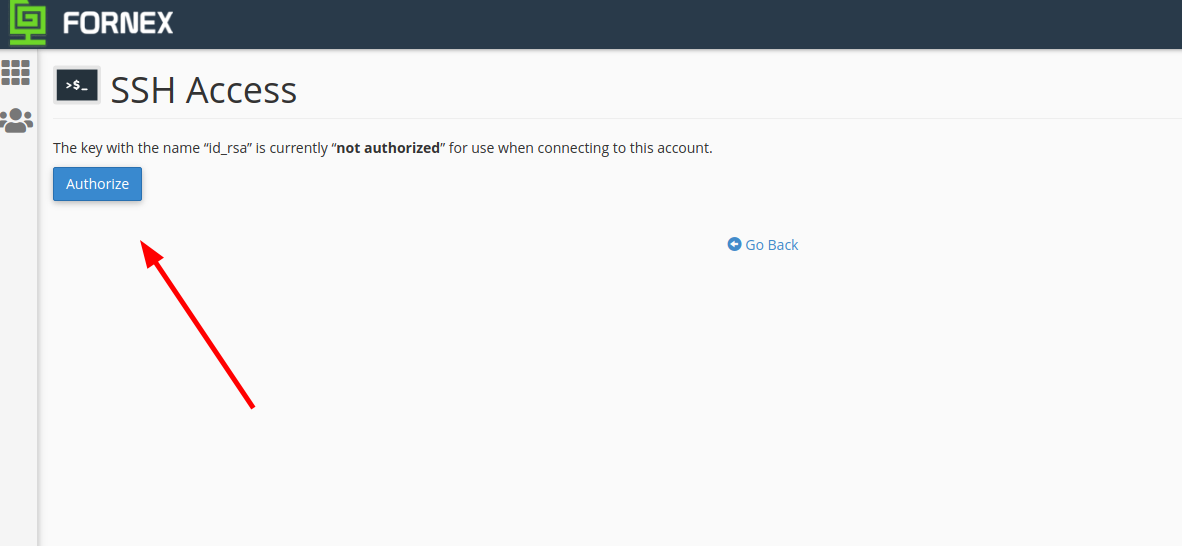The width and height of the screenshot is (1182, 546).
Task: Click the "id_rsa" key name in message
Action: (227, 148)
